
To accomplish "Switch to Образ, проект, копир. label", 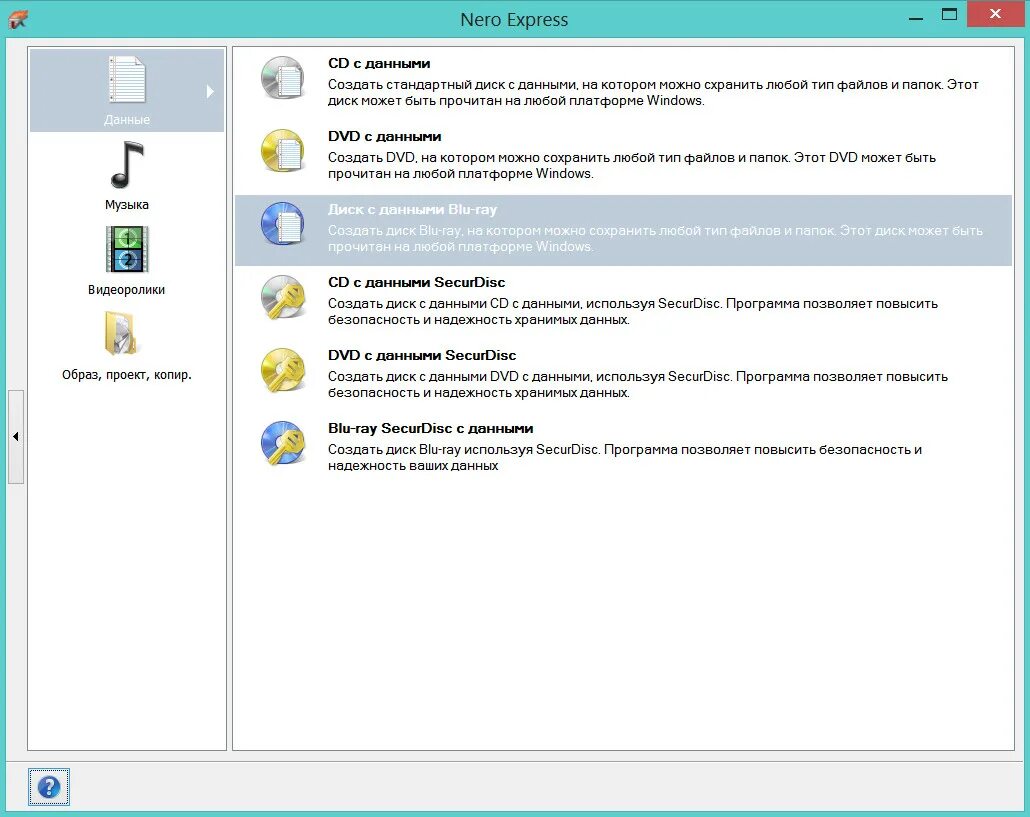I will [x=127, y=374].
